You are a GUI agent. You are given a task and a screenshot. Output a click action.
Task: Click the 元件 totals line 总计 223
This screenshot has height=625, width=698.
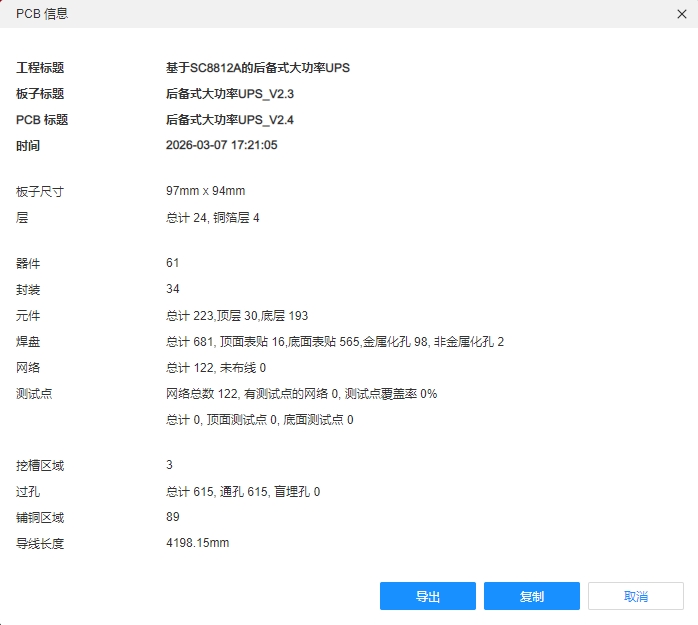point(236,315)
